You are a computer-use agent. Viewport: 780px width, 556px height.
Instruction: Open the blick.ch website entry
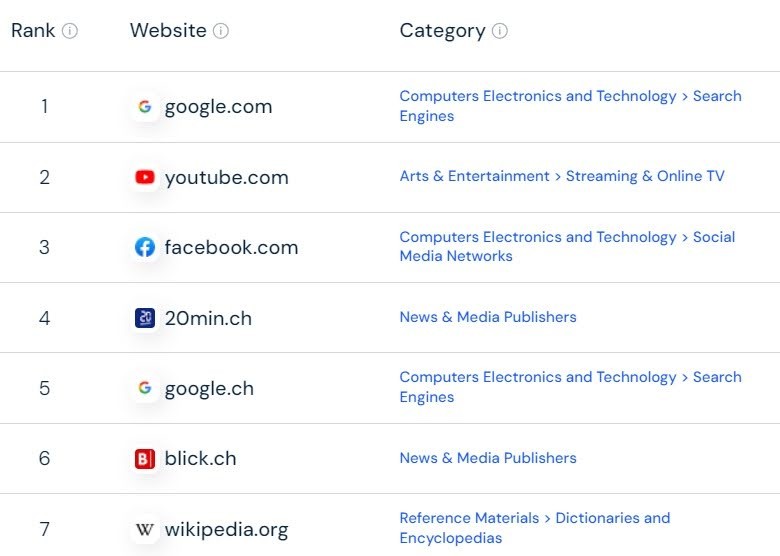click(x=200, y=459)
